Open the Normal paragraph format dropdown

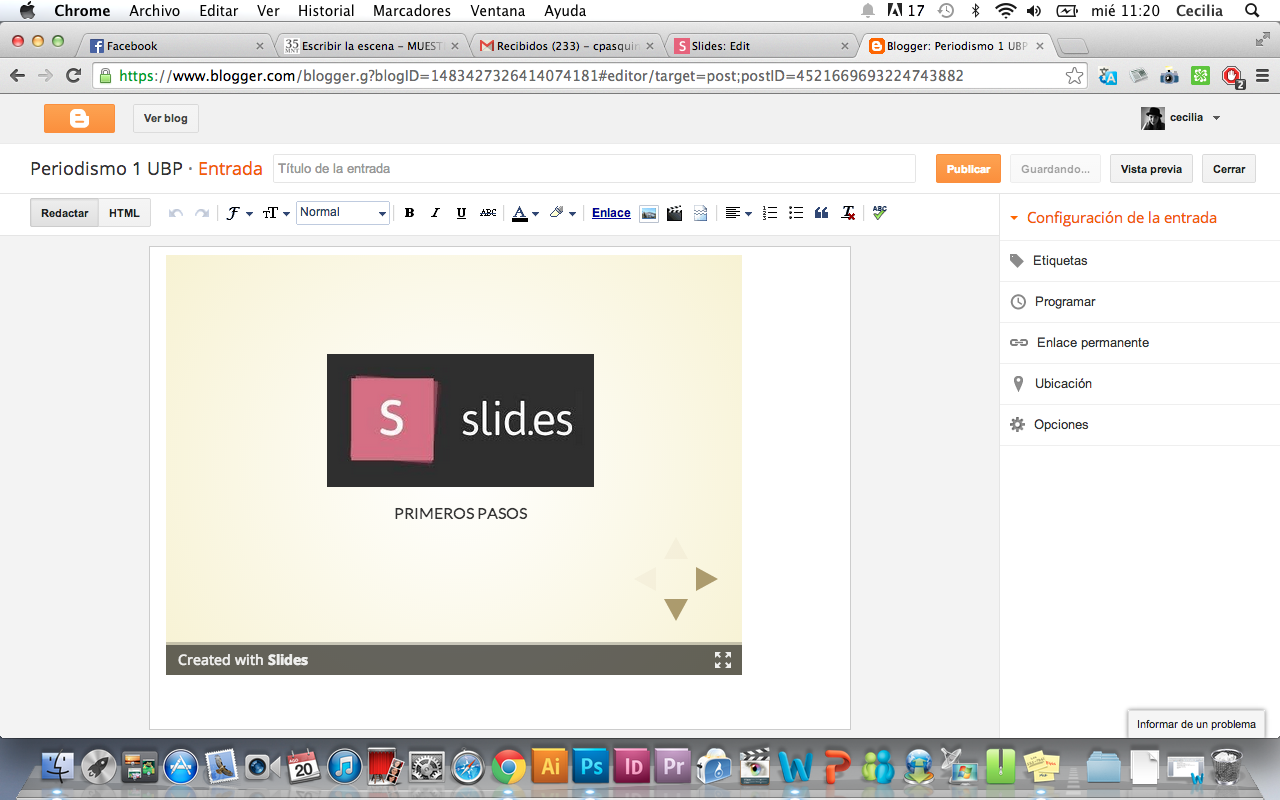[x=343, y=212]
